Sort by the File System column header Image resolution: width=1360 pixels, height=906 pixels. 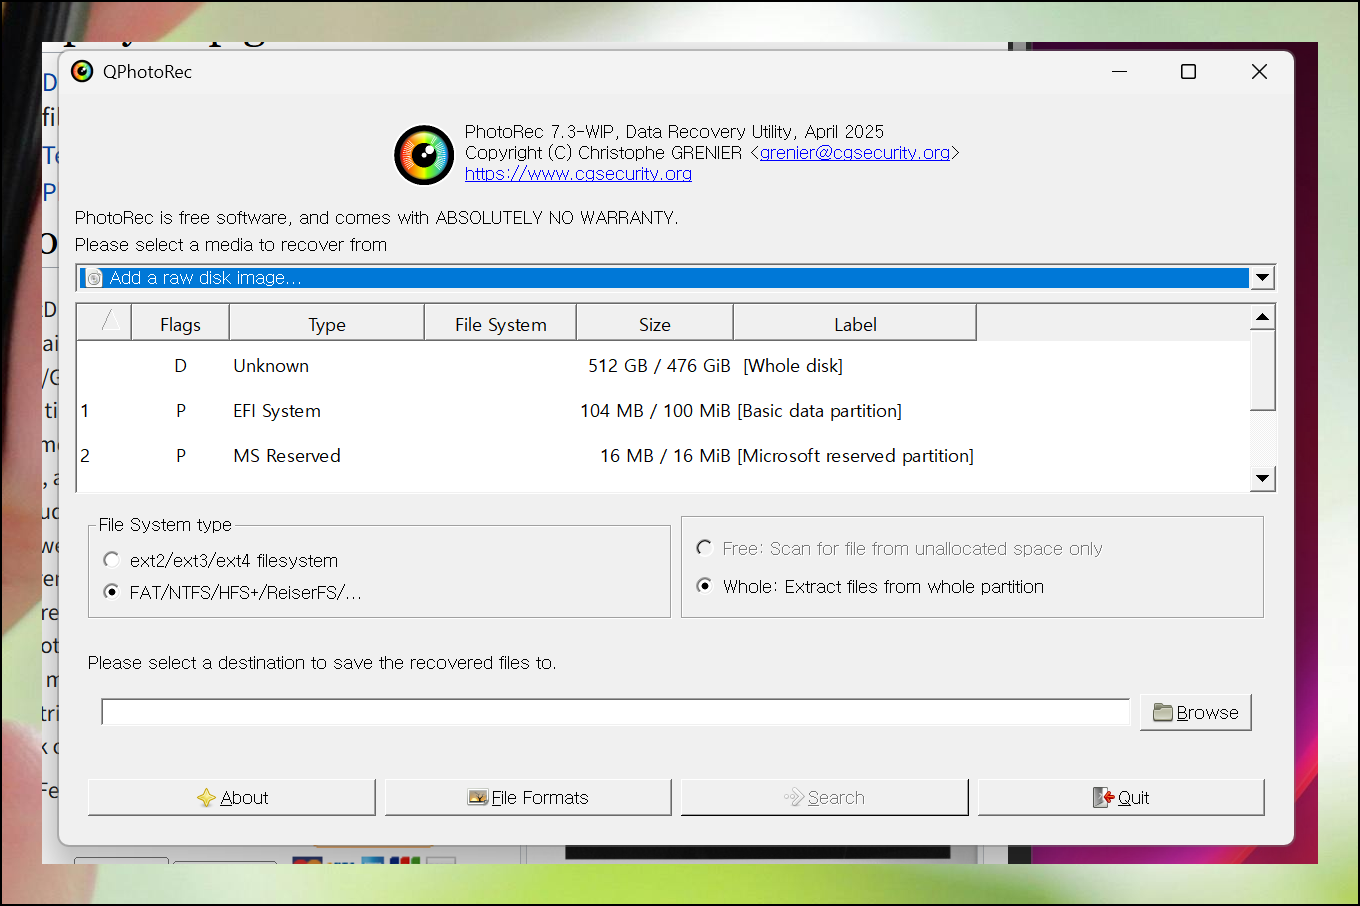(x=501, y=324)
